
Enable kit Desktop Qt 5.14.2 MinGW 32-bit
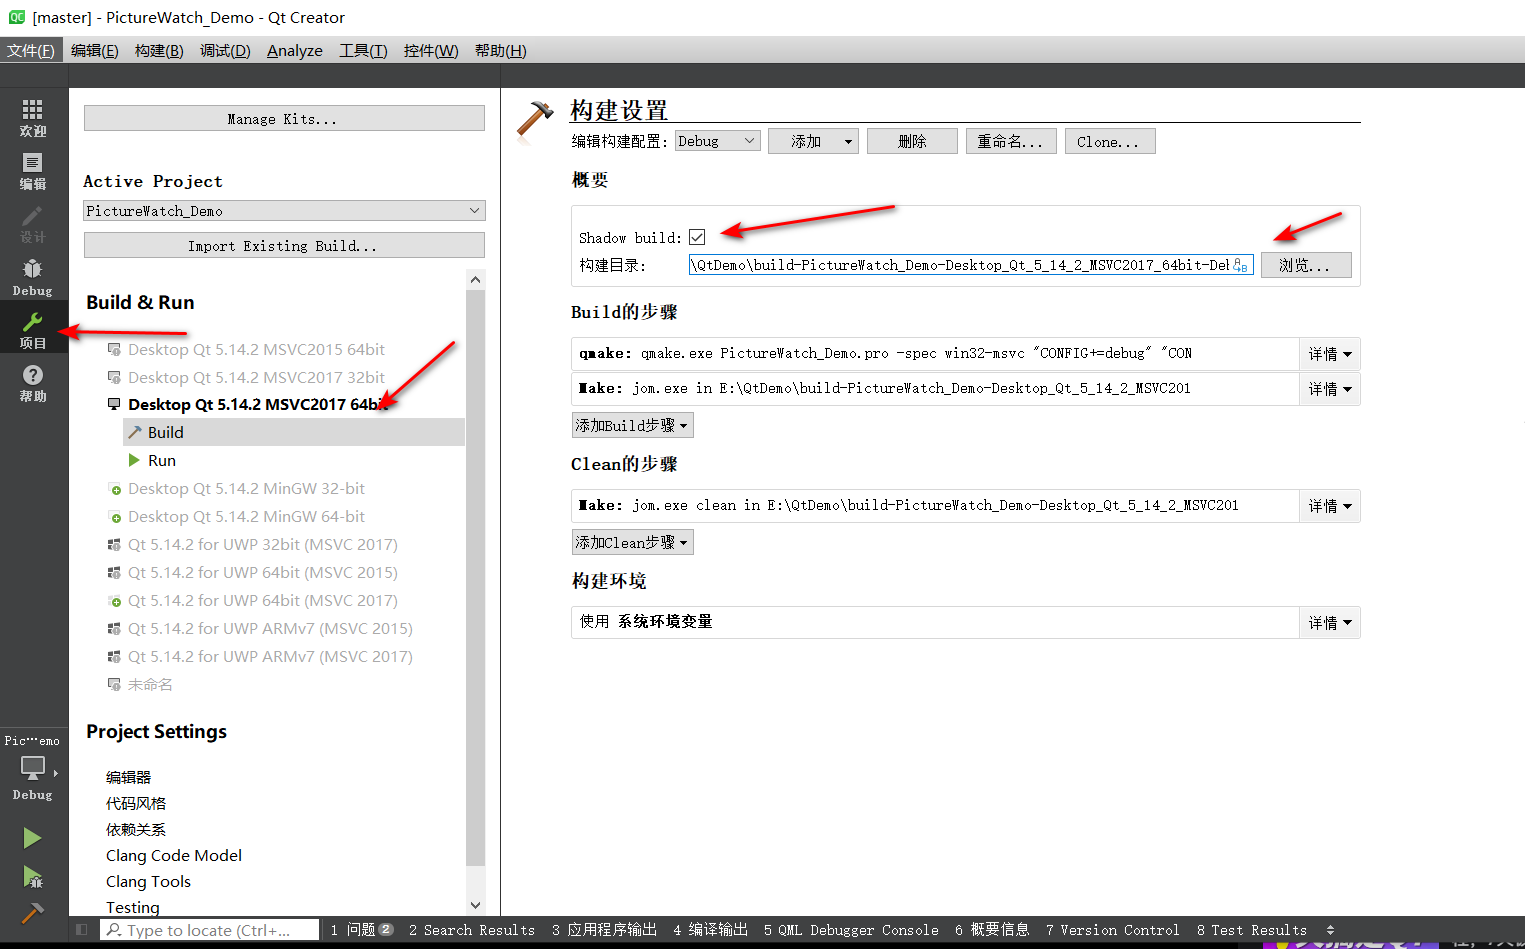pyautogui.click(x=246, y=488)
